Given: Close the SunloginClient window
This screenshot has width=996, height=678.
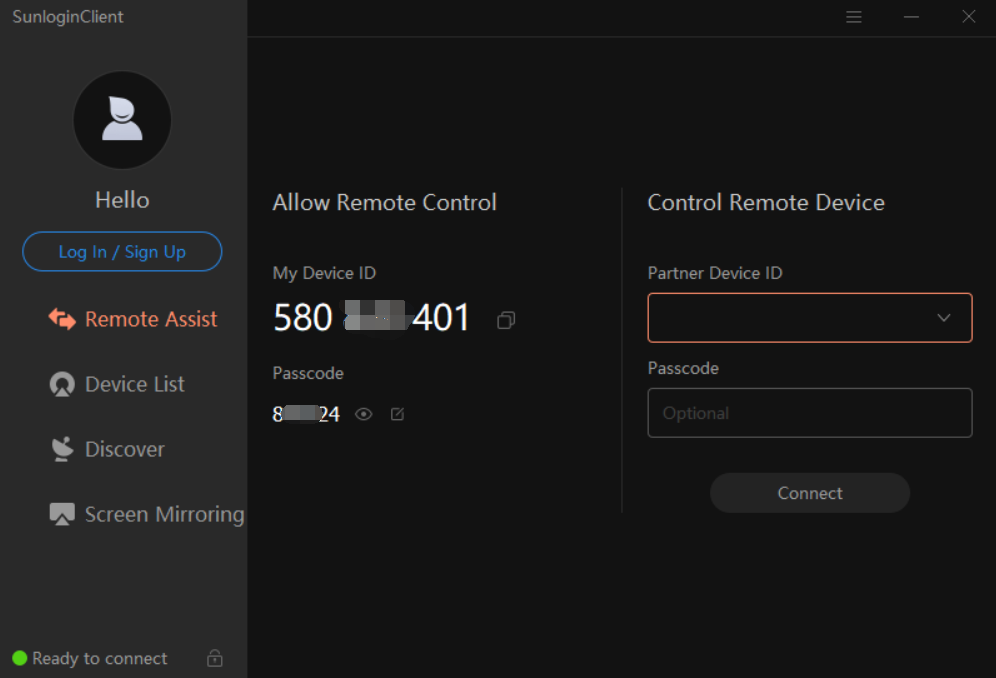Looking at the screenshot, I should [968, 17].
